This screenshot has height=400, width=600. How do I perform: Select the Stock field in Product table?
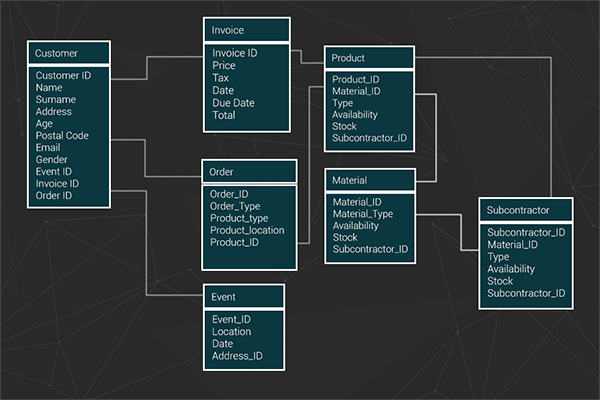(x=345, y=127)
